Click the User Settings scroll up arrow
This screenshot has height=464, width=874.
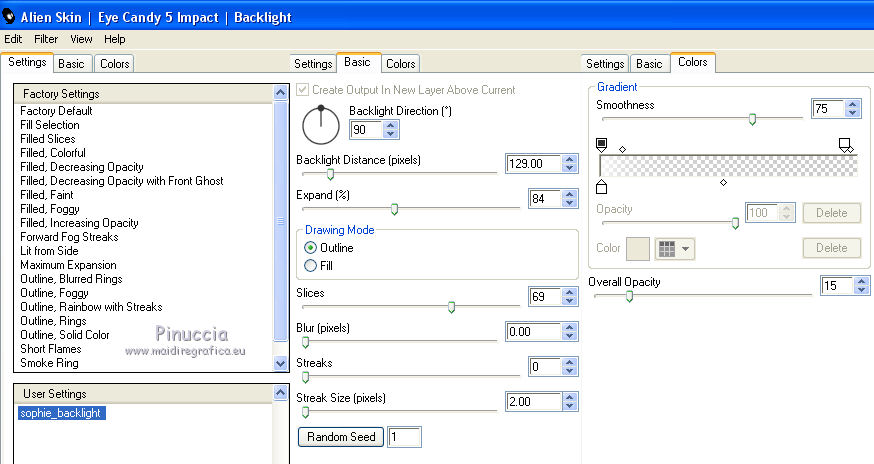(280, 393)
